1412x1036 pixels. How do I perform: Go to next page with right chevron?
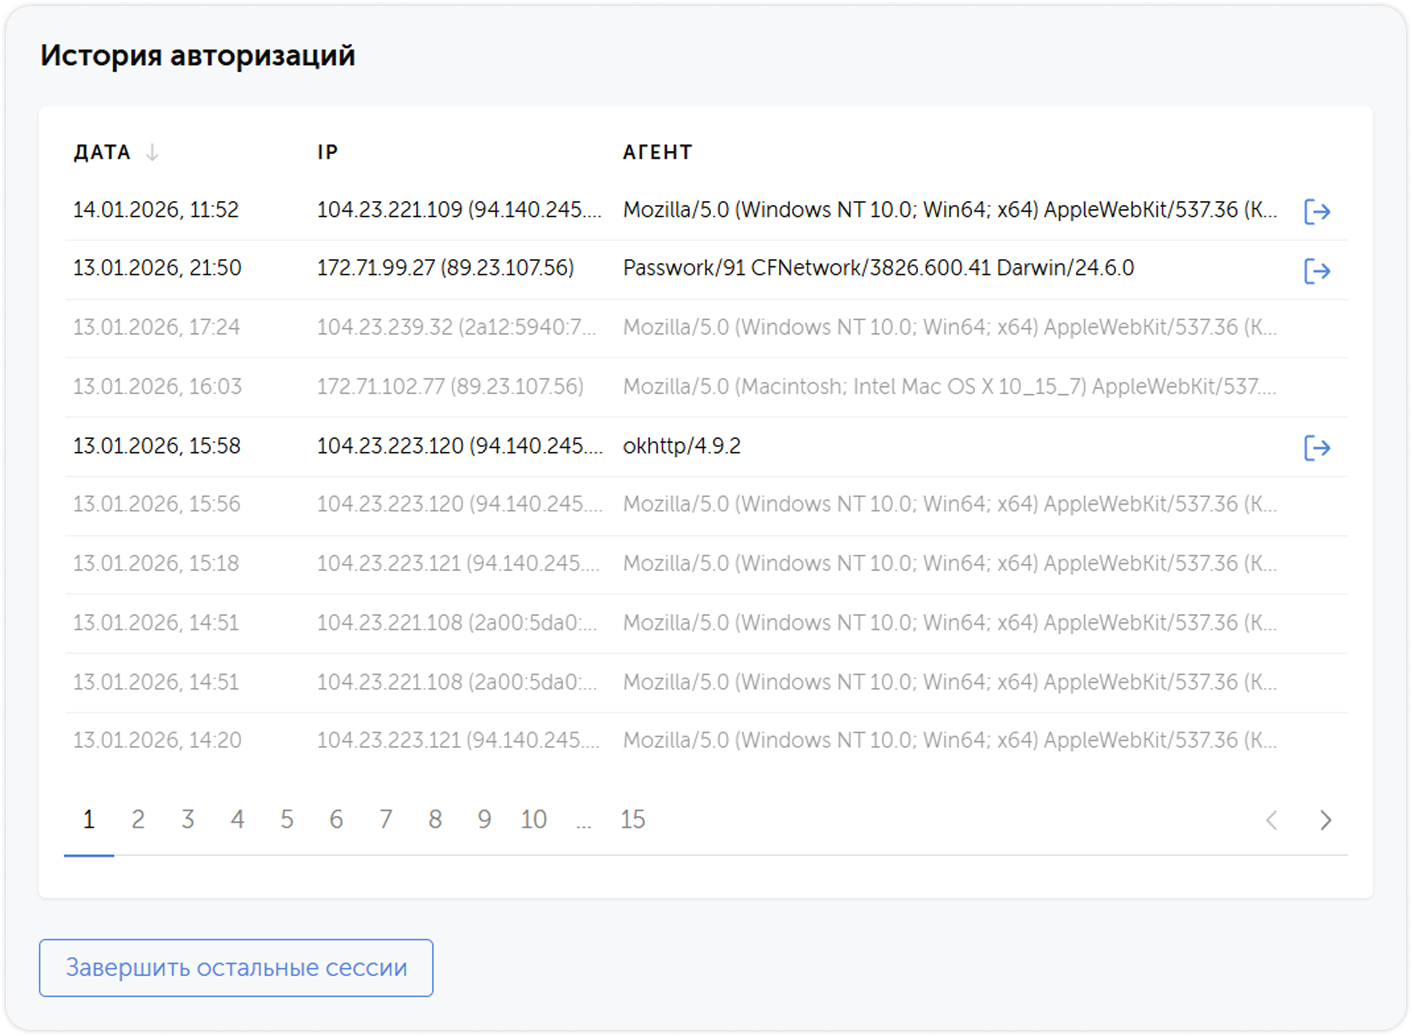pos(1326,820)
